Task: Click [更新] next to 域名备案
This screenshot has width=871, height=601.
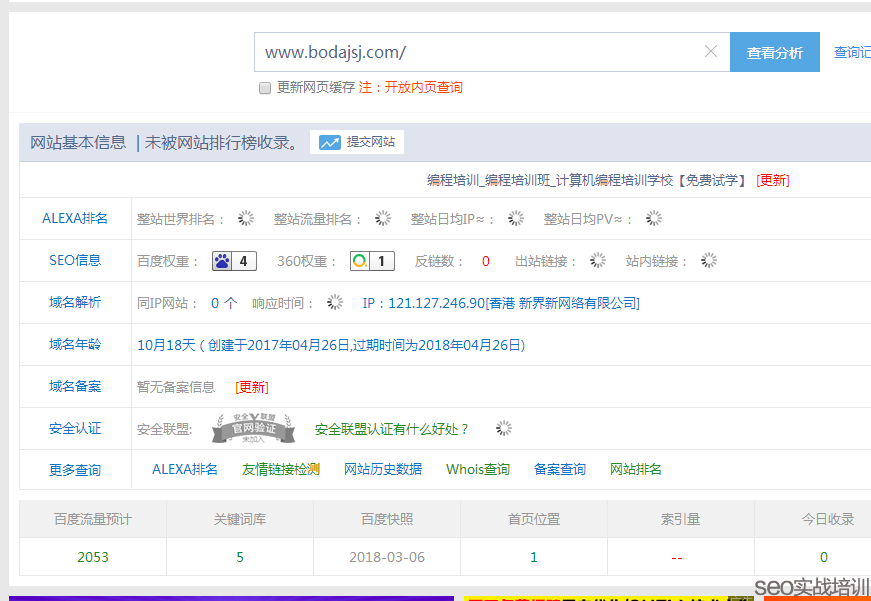Action: (251, 386)
